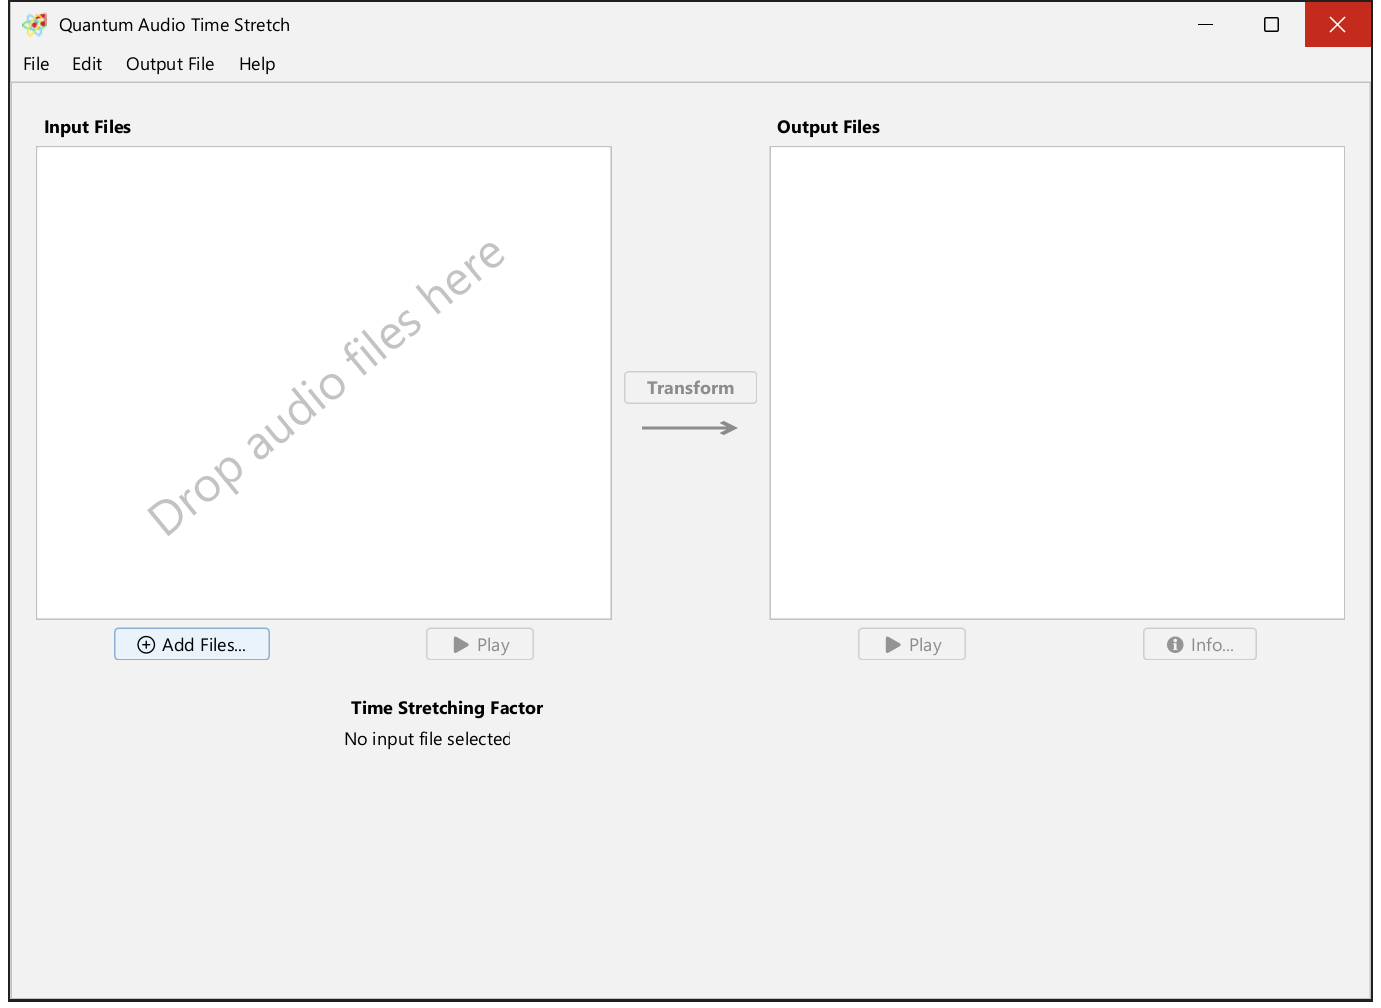
Task: Open the Edit menu
Action: point(87,64)
